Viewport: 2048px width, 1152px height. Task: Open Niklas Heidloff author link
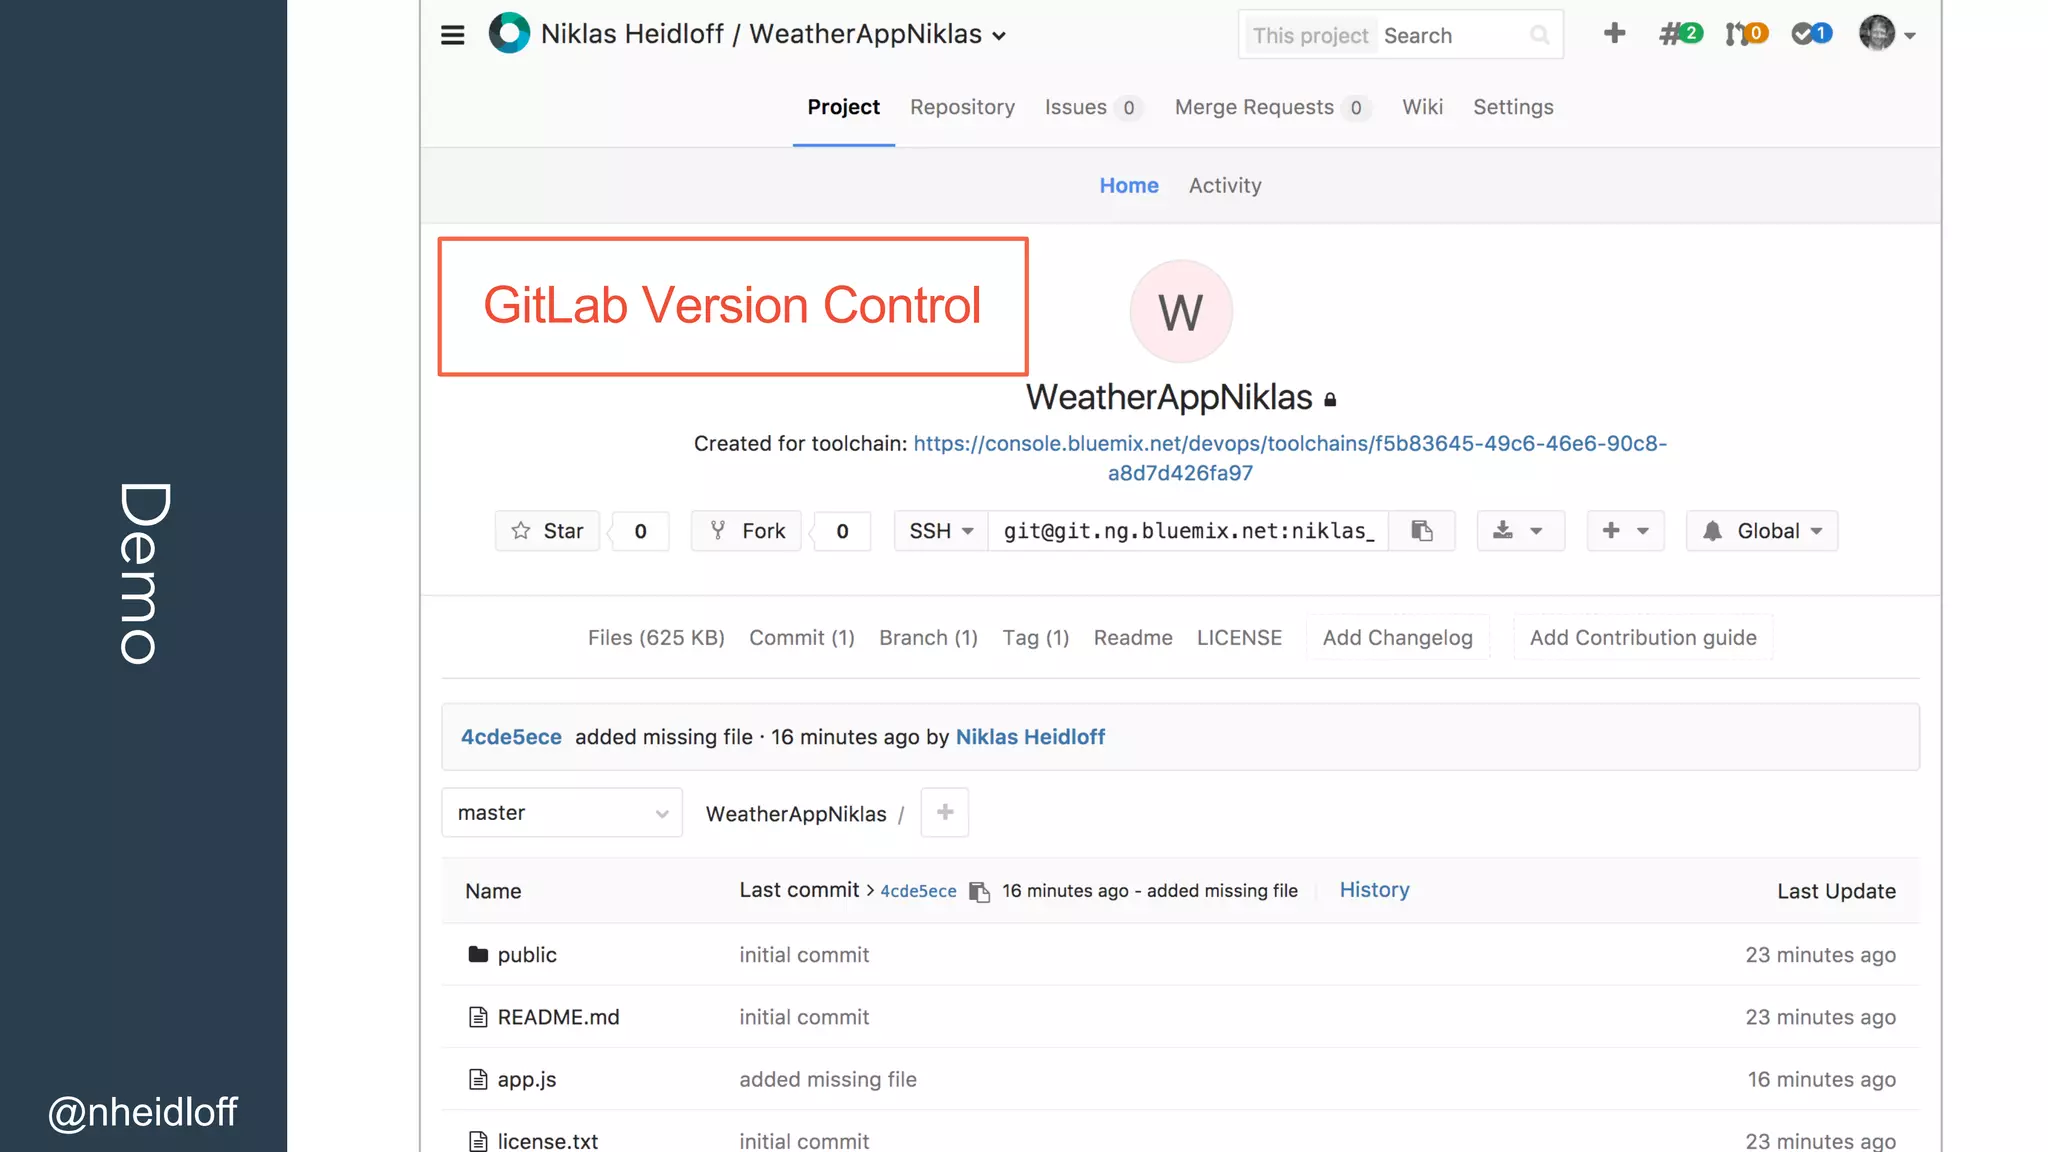click(x=1030, y=737)
